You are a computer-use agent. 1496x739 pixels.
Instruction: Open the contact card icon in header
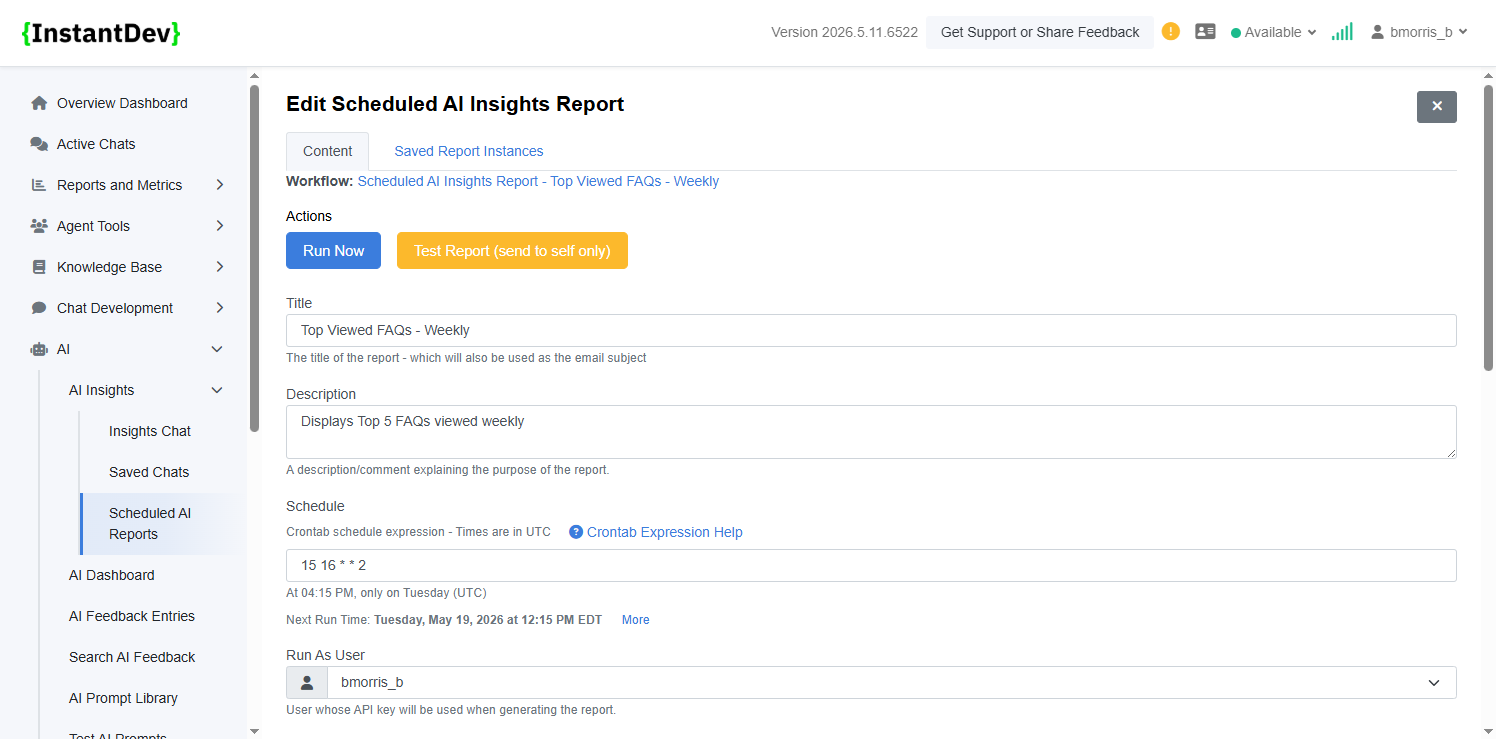coord(1205,32)
